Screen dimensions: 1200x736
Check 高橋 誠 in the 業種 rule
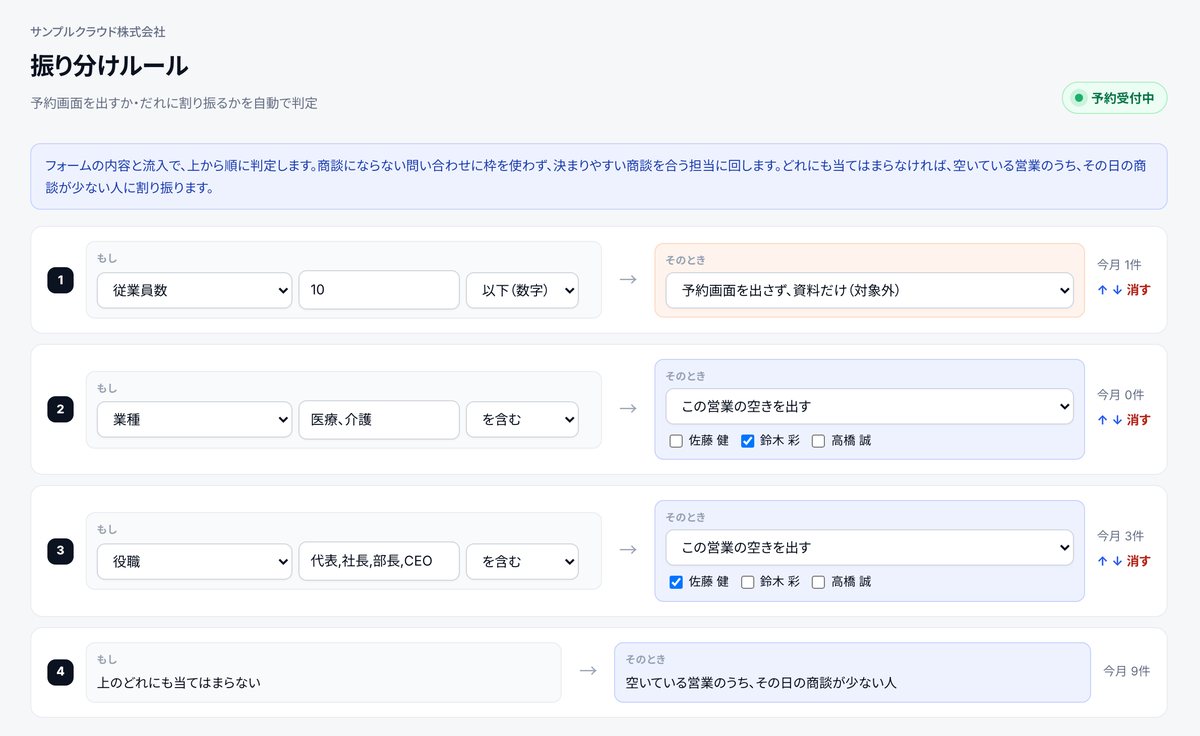(x=818, y=440)
